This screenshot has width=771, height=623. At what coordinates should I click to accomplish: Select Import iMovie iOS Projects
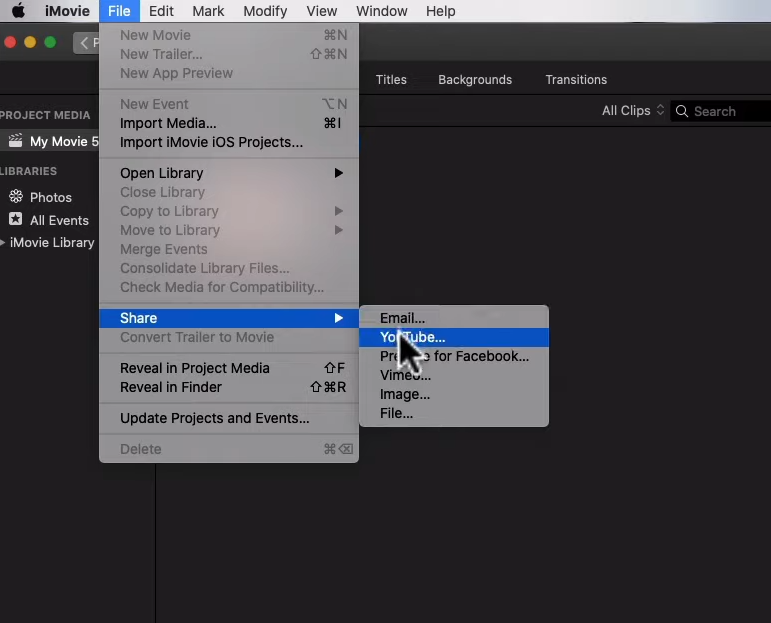[229, 142]
